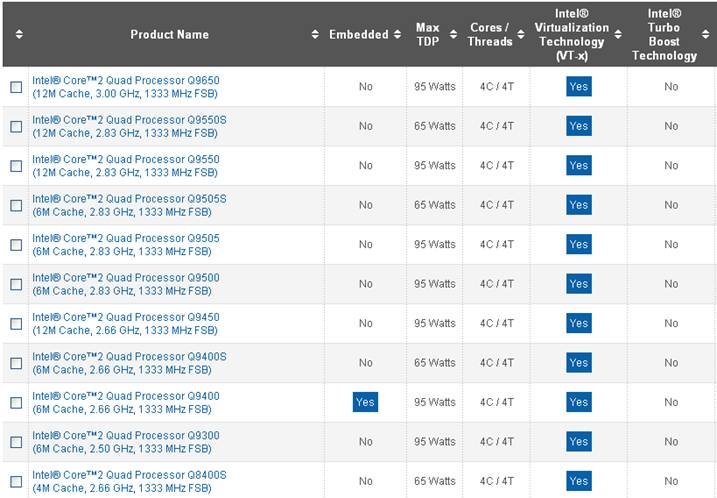Click the 95 Watts value for Q9650
The height and width of the screenshot is (498, 717).
coord(435,86)
